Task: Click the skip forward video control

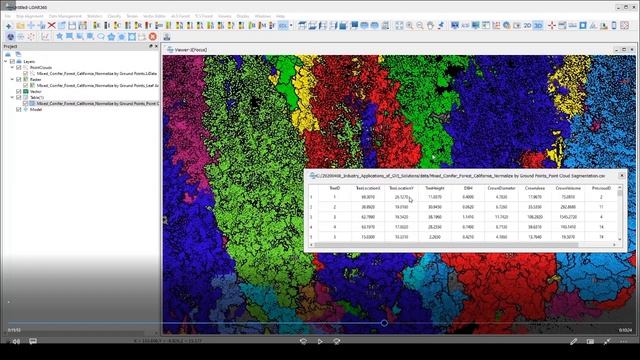Action: (x=337, y=341)
